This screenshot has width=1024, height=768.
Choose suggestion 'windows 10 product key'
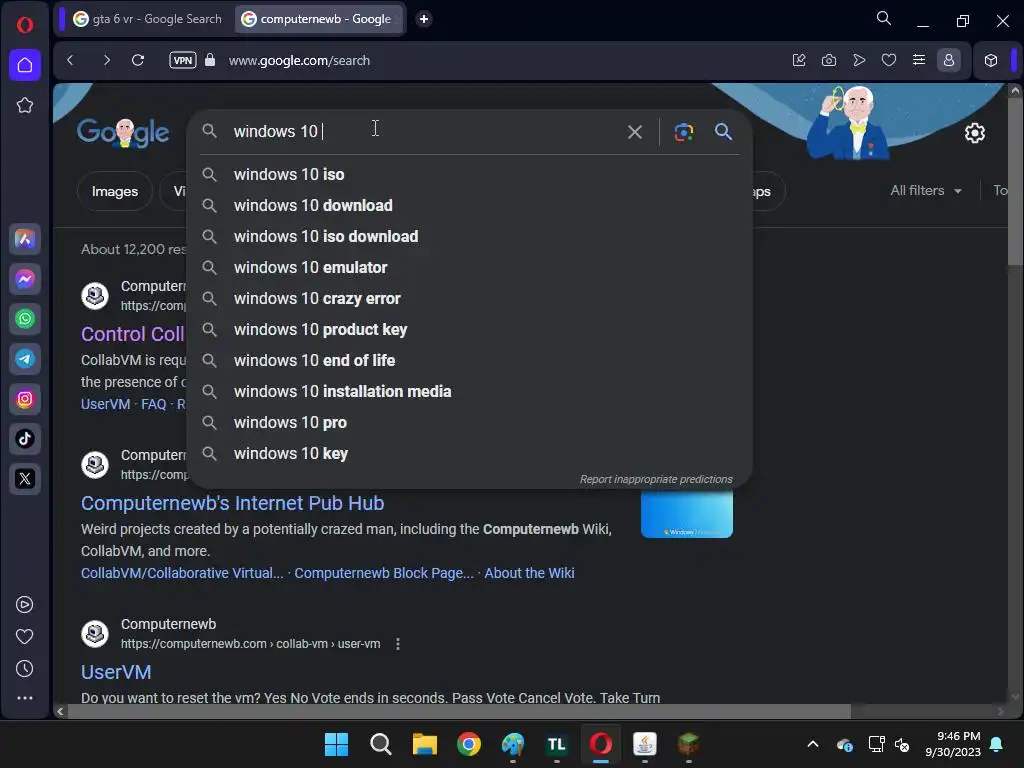click(470, 330)
